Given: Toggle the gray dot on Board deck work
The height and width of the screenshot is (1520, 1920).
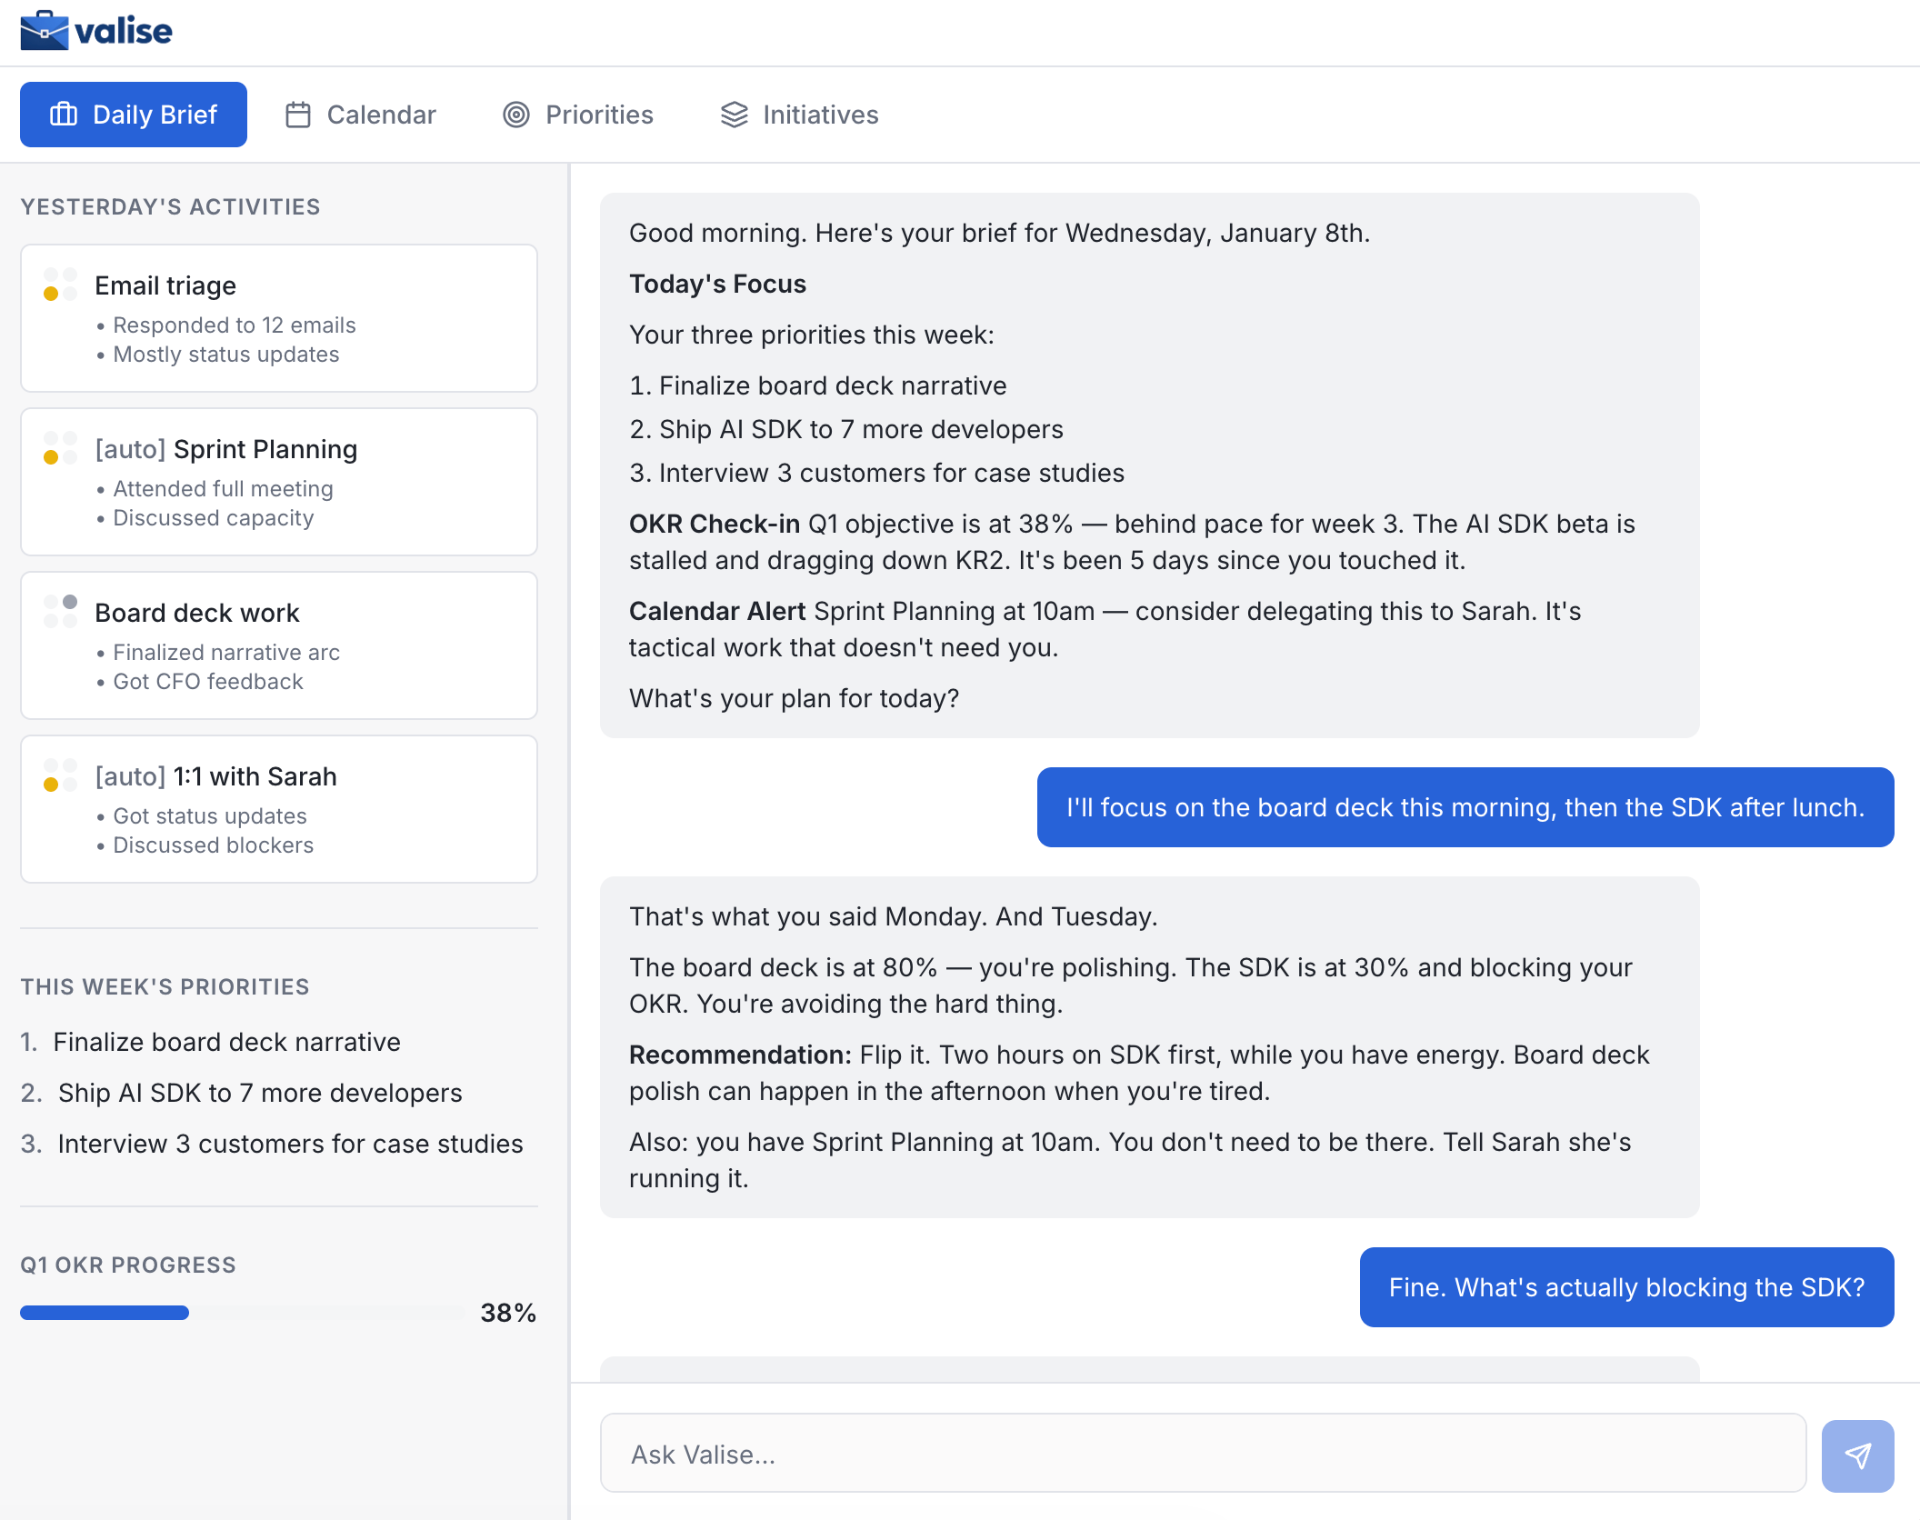Looking at the screenshot, I should 70,603.
